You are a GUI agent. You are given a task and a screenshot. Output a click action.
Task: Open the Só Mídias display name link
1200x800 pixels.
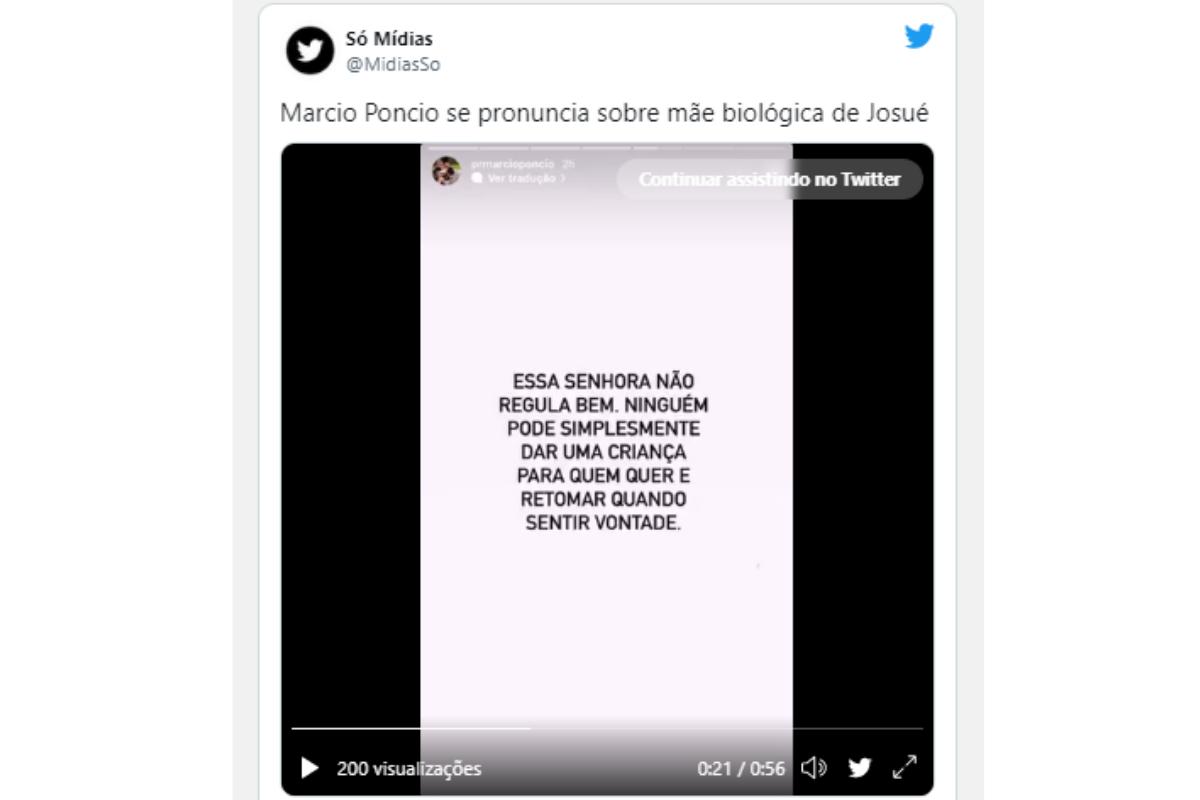389,39
